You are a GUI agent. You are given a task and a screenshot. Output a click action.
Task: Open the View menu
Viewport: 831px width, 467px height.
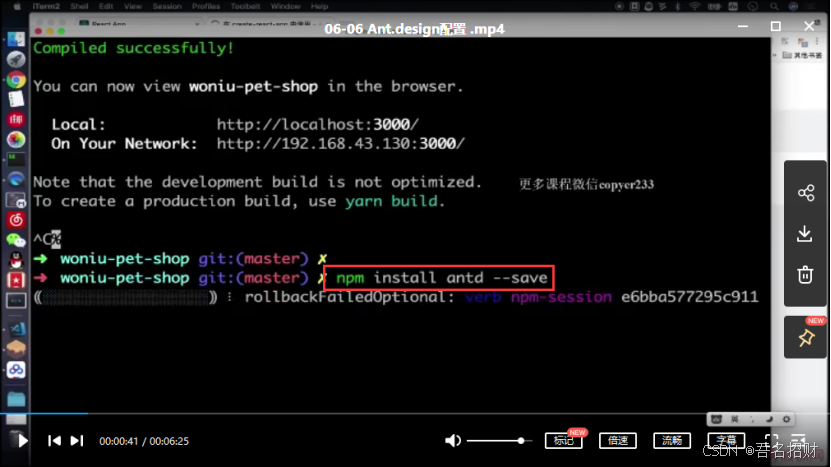pyautogui.click(x=132, y=6)
